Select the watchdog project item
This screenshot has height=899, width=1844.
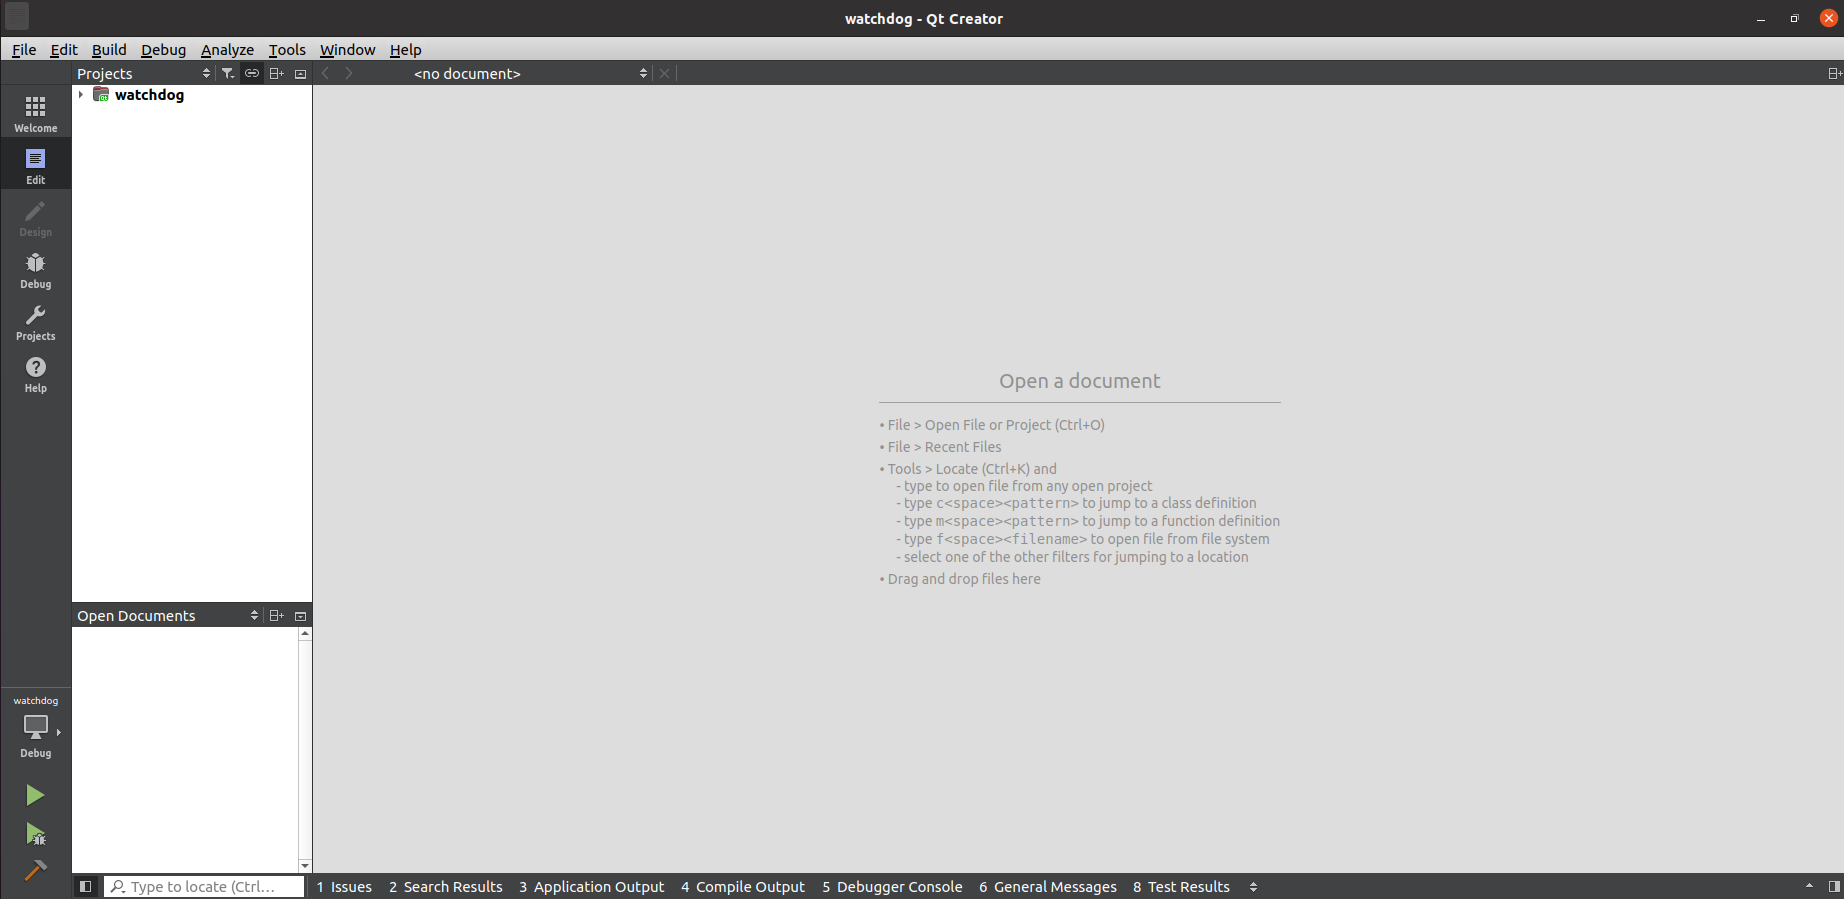(149, 94)
